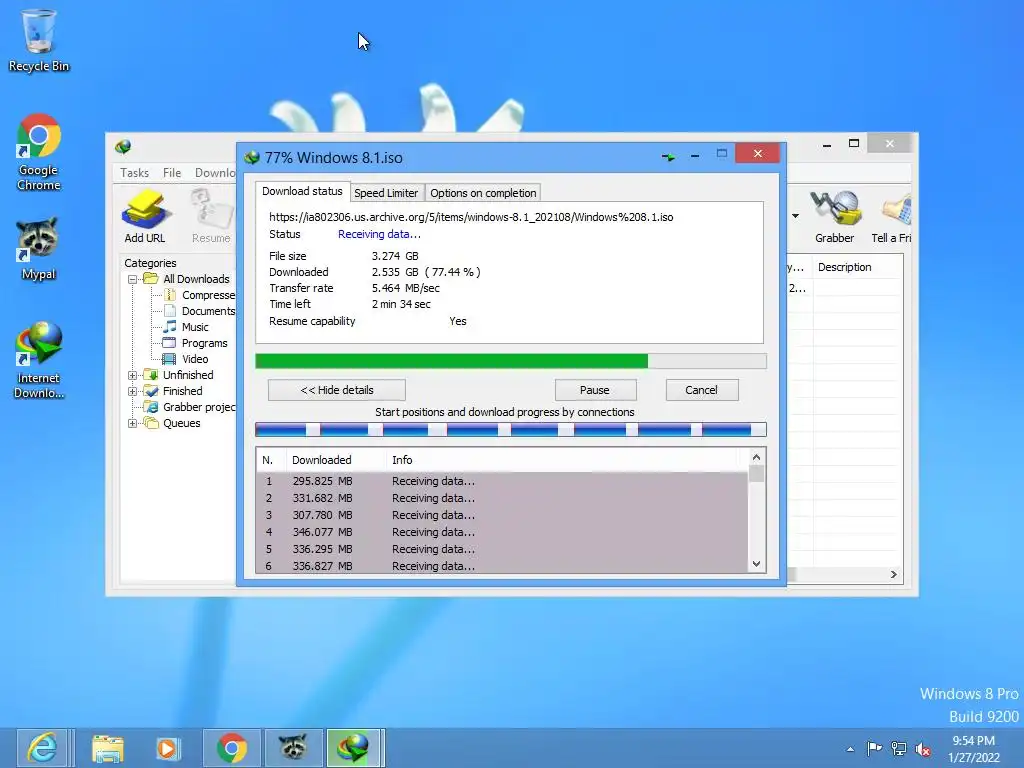Select connection row 4 with 346.077 MB

point(502,532)
